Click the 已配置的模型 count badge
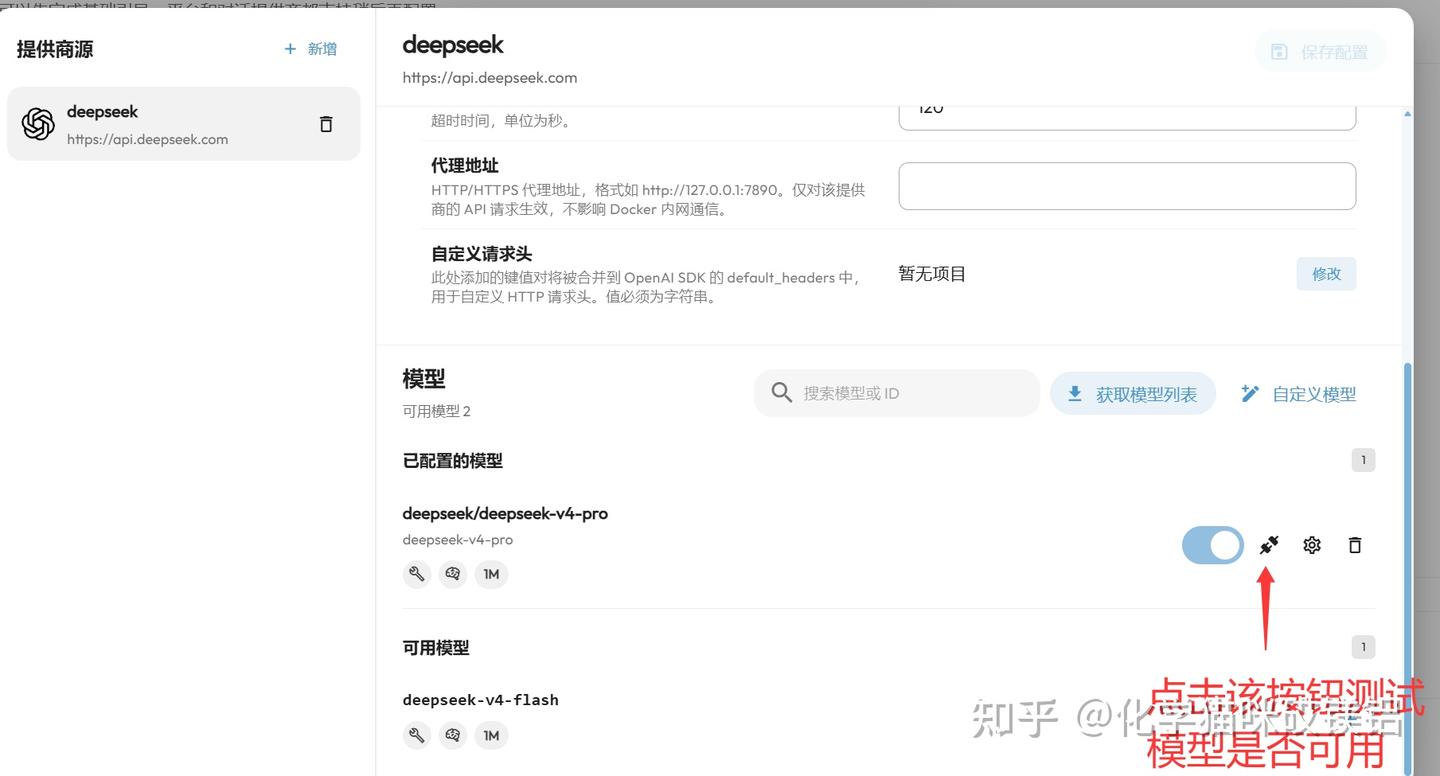 coord(1363,460)
